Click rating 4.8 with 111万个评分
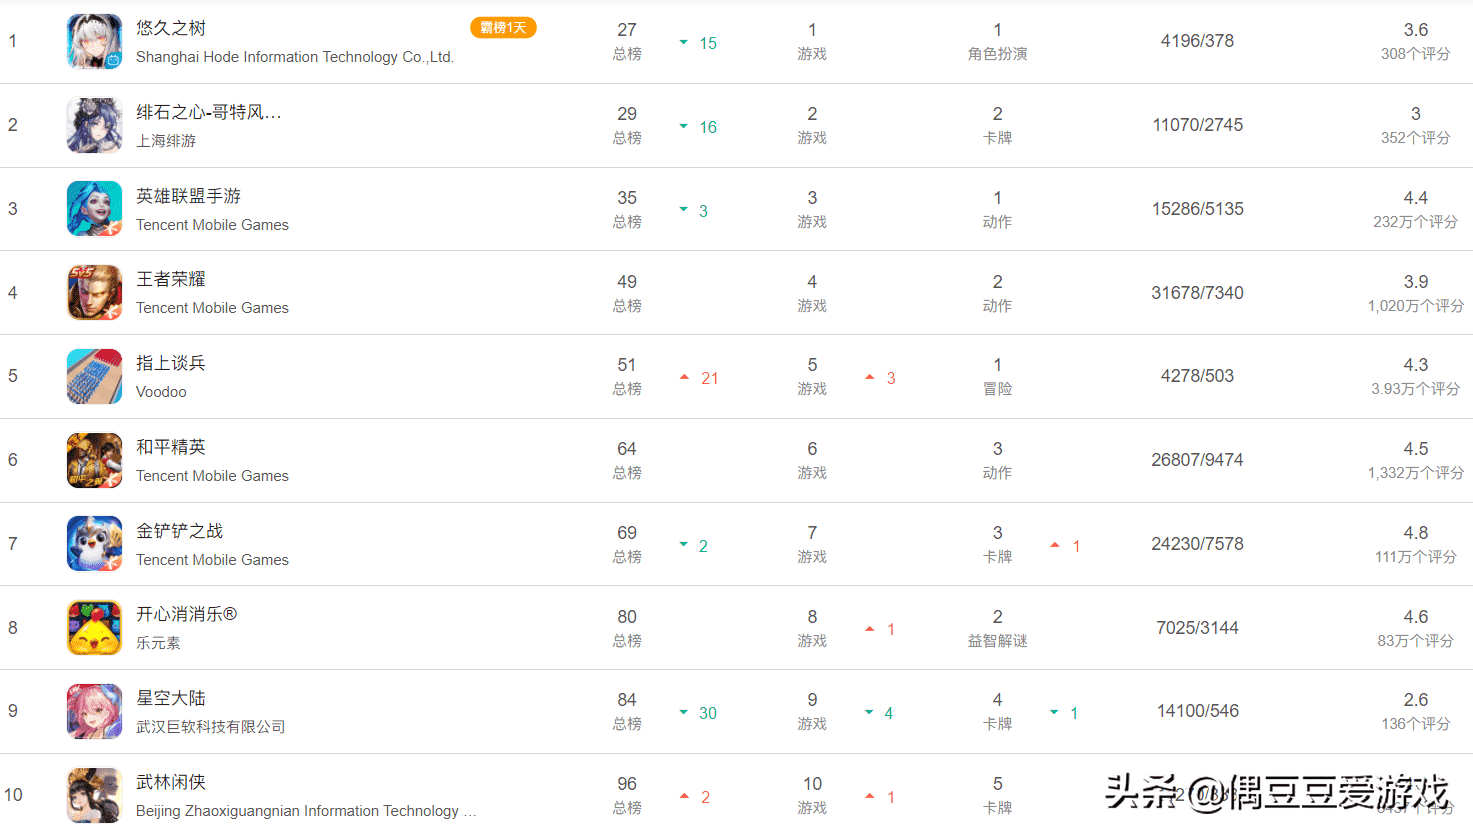The image size is (1473, 835). (x=1415, y=544)
